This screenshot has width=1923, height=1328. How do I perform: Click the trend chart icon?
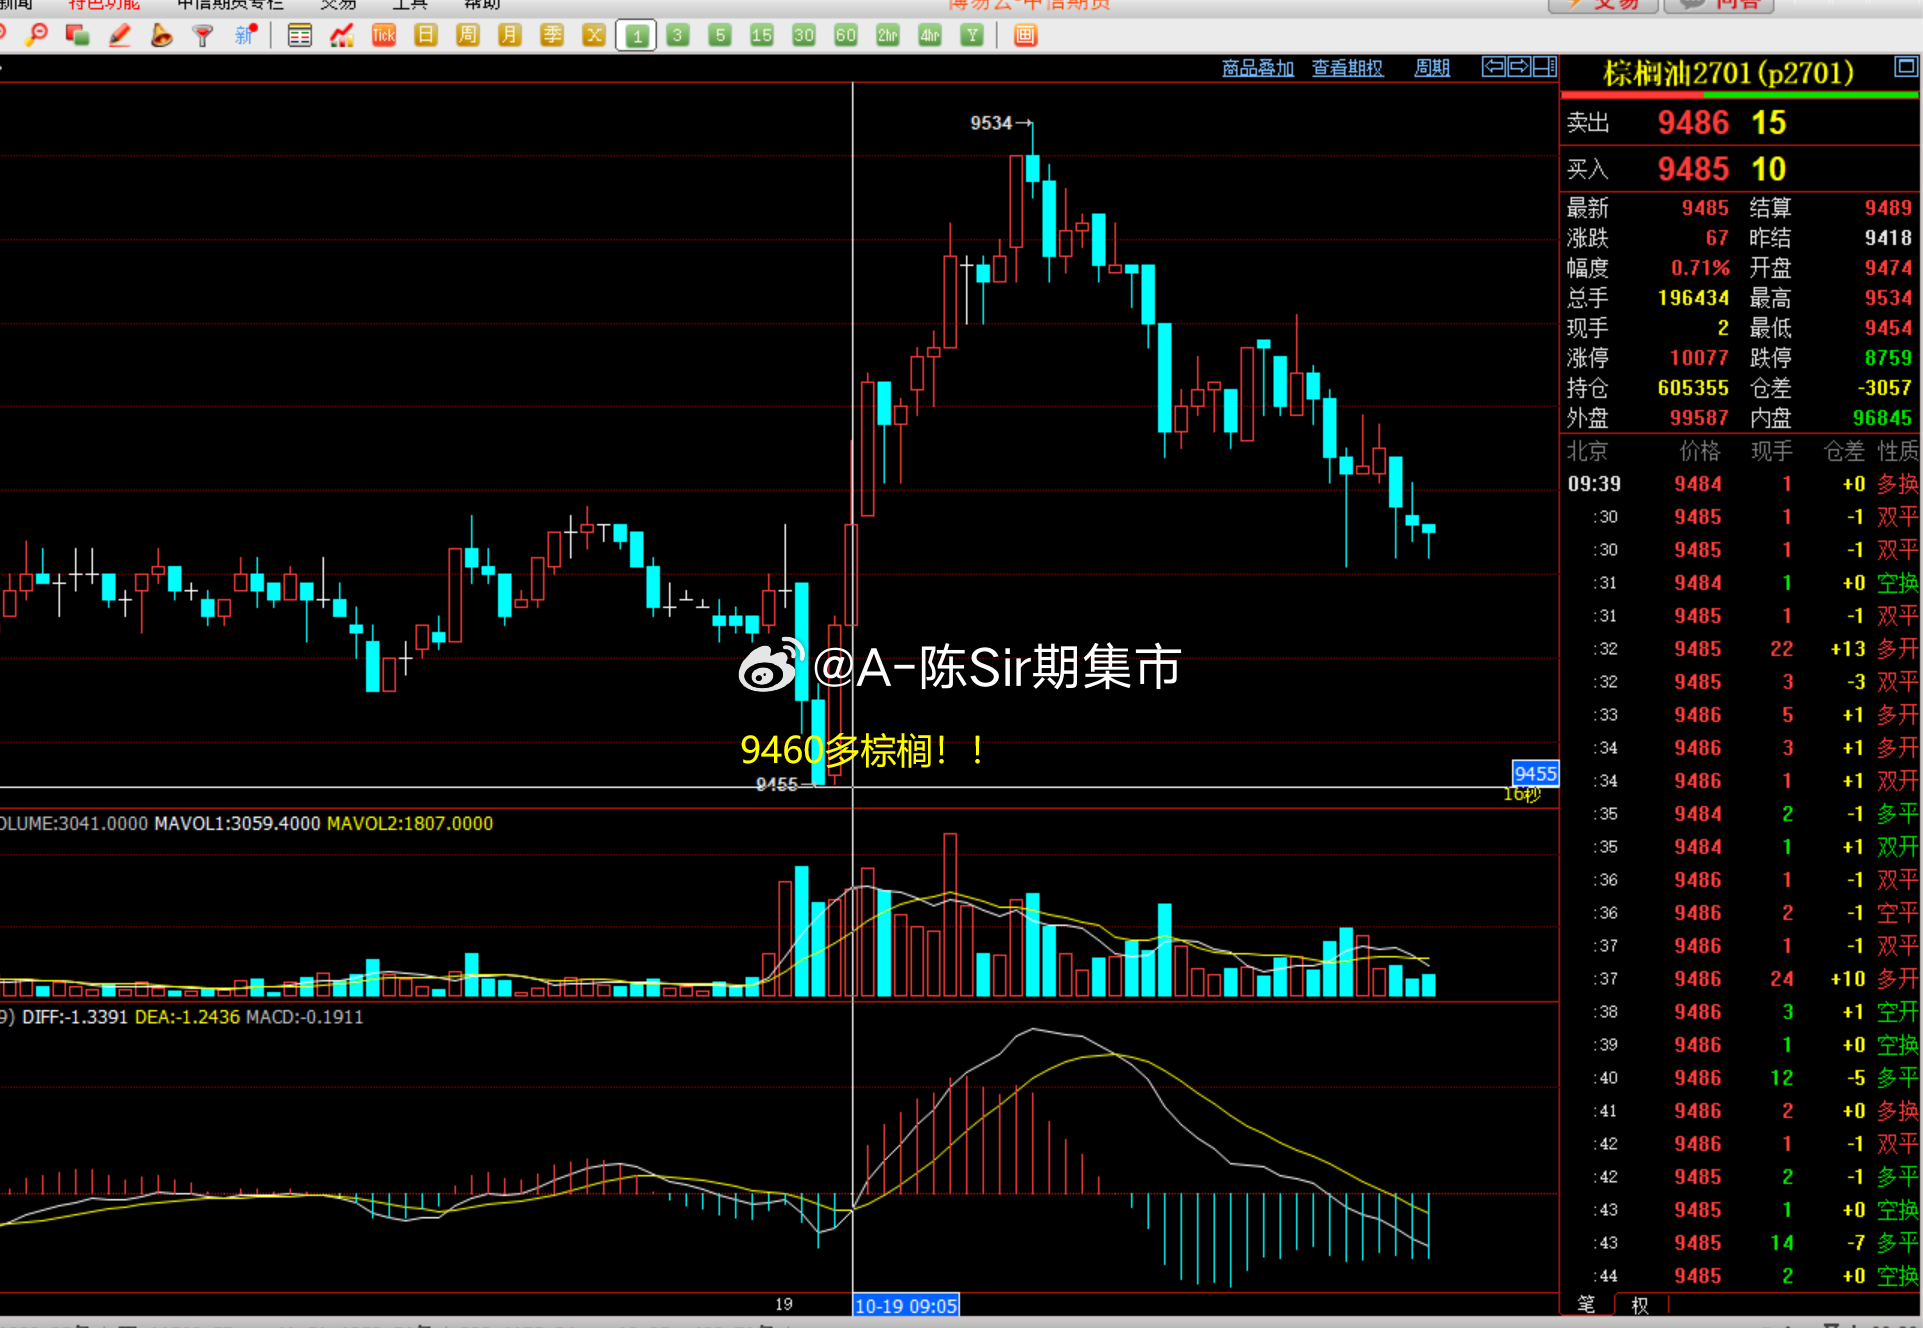click(342, 36)
